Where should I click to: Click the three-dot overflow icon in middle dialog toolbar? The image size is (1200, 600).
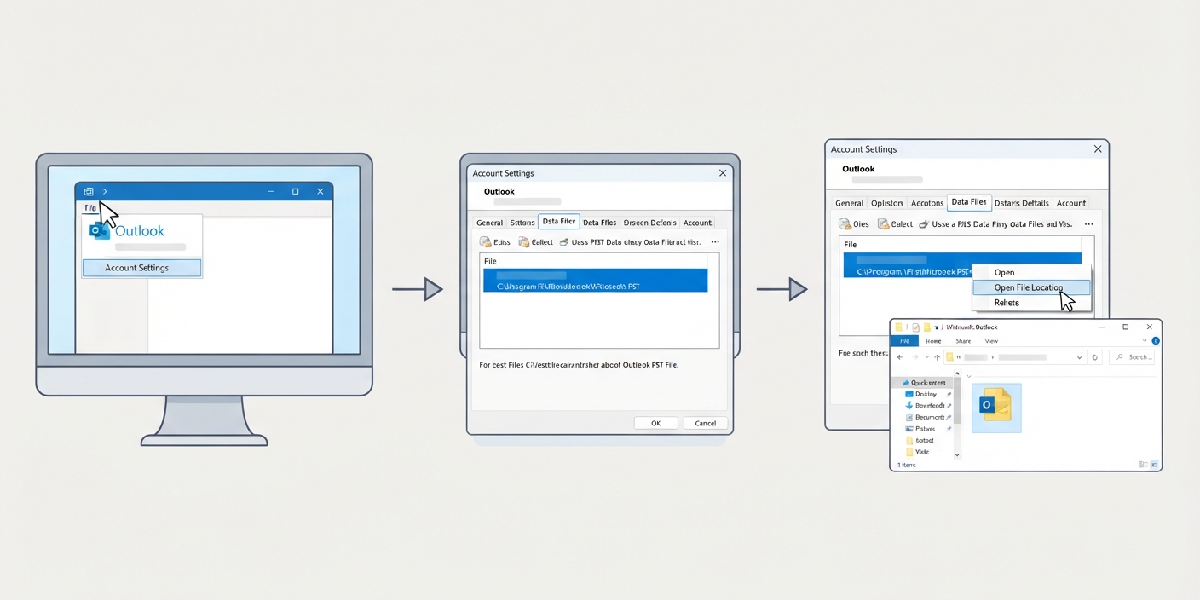[714, 243]
